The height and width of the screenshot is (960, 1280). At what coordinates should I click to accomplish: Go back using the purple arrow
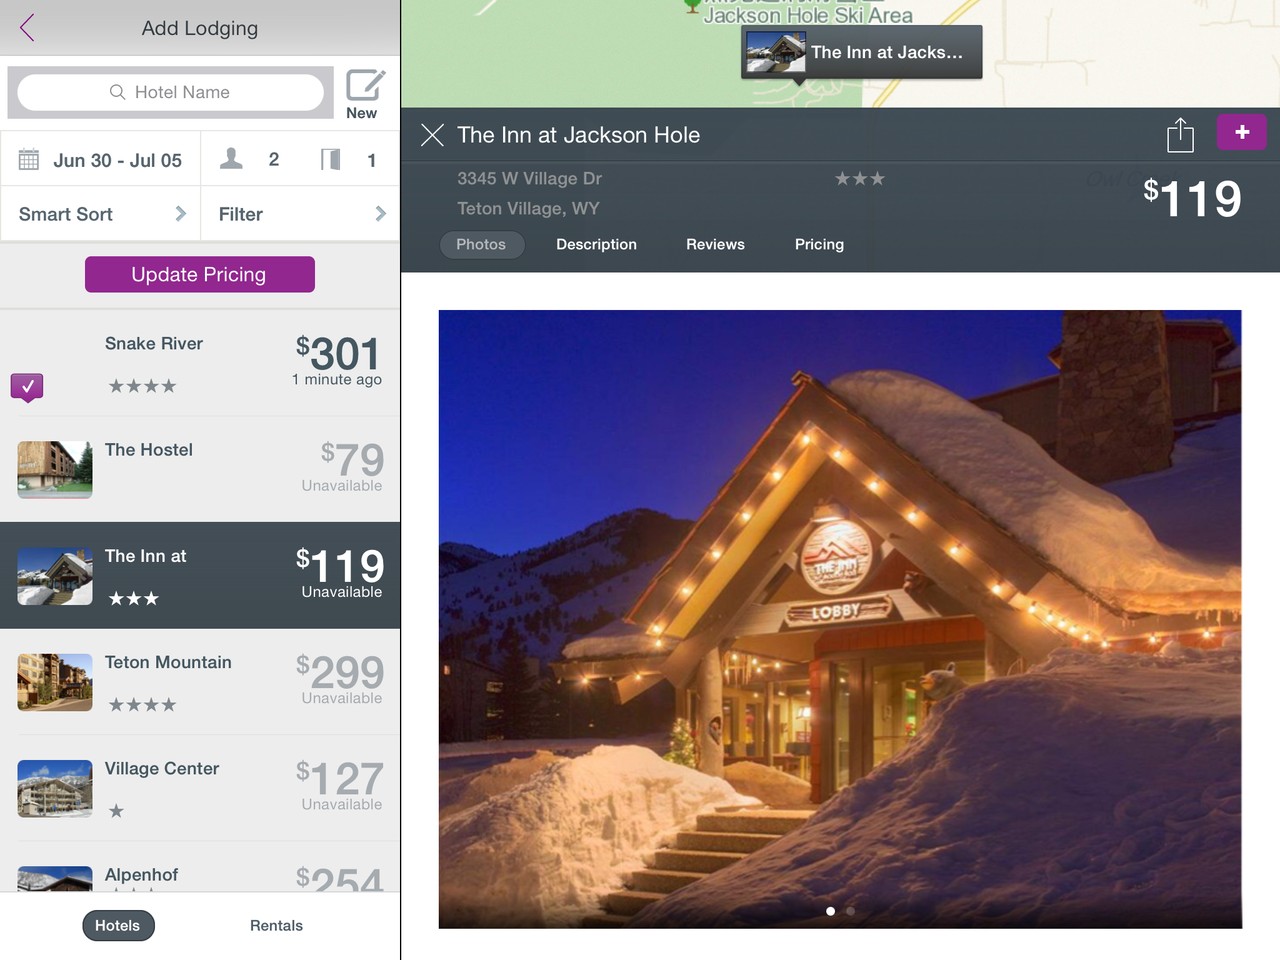coord(27,28)
